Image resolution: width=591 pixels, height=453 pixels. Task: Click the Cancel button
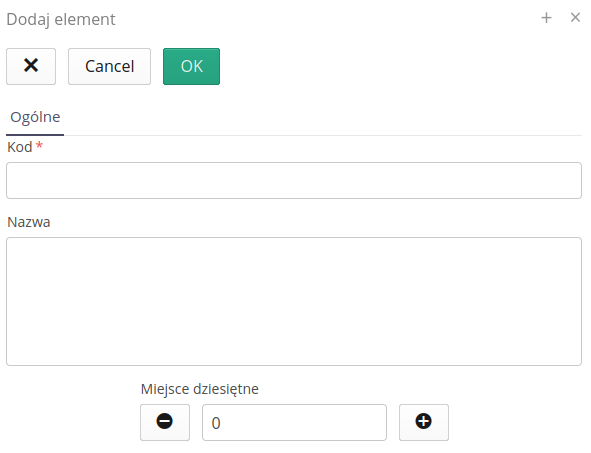coord(109,66)
